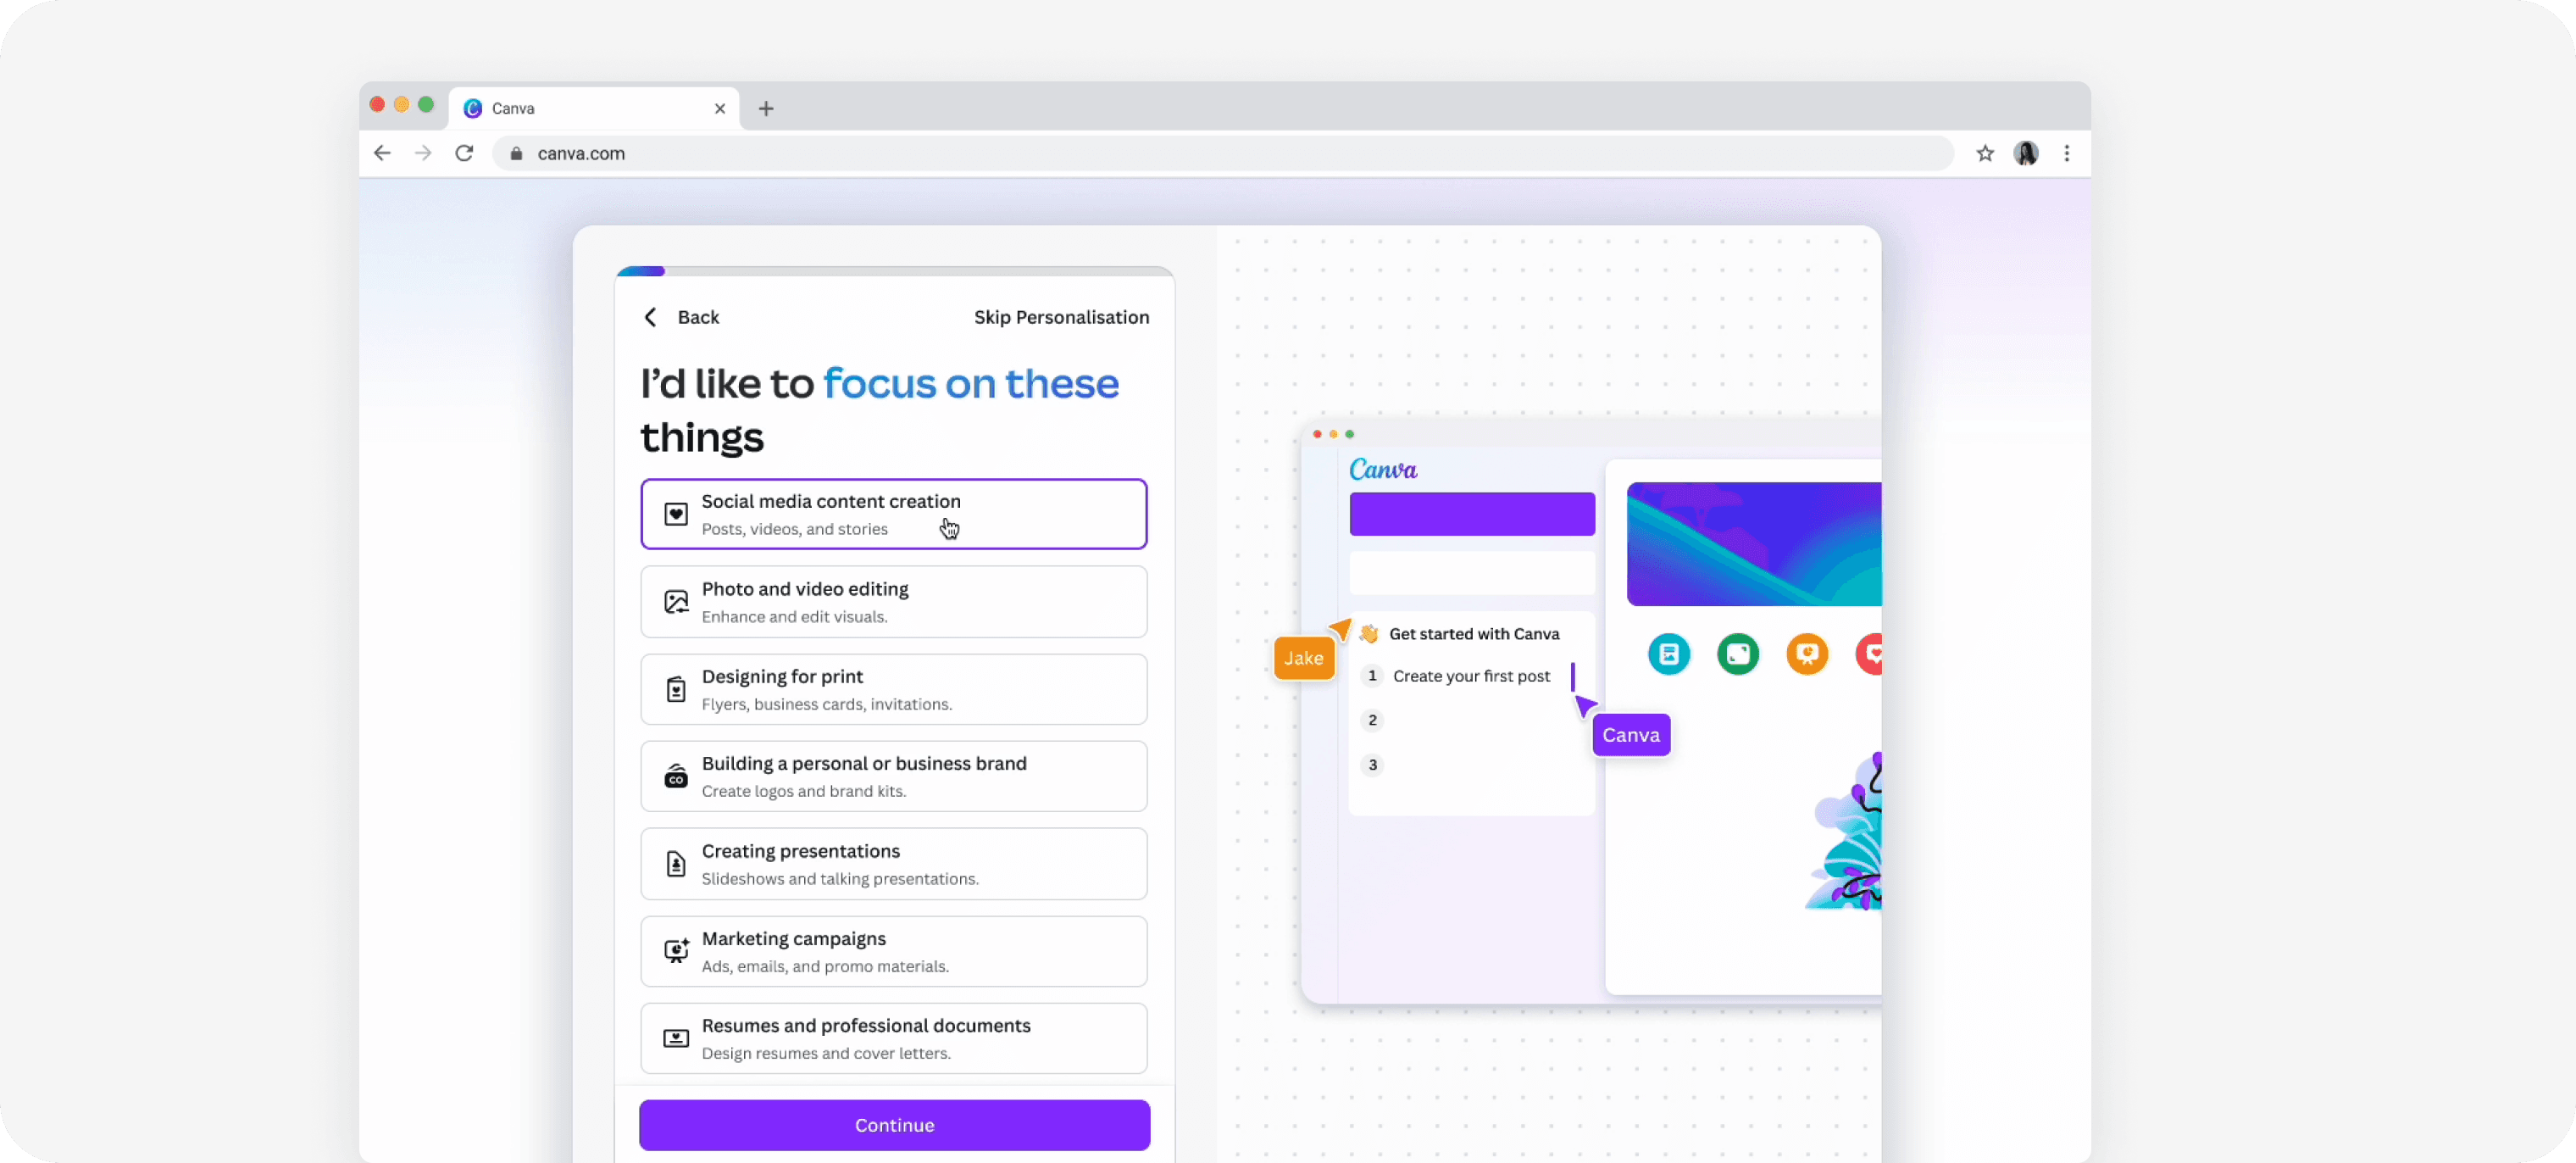Click the photo editing image icon
This screenshot has width=2576, height=1163.
tap(676, 602)
